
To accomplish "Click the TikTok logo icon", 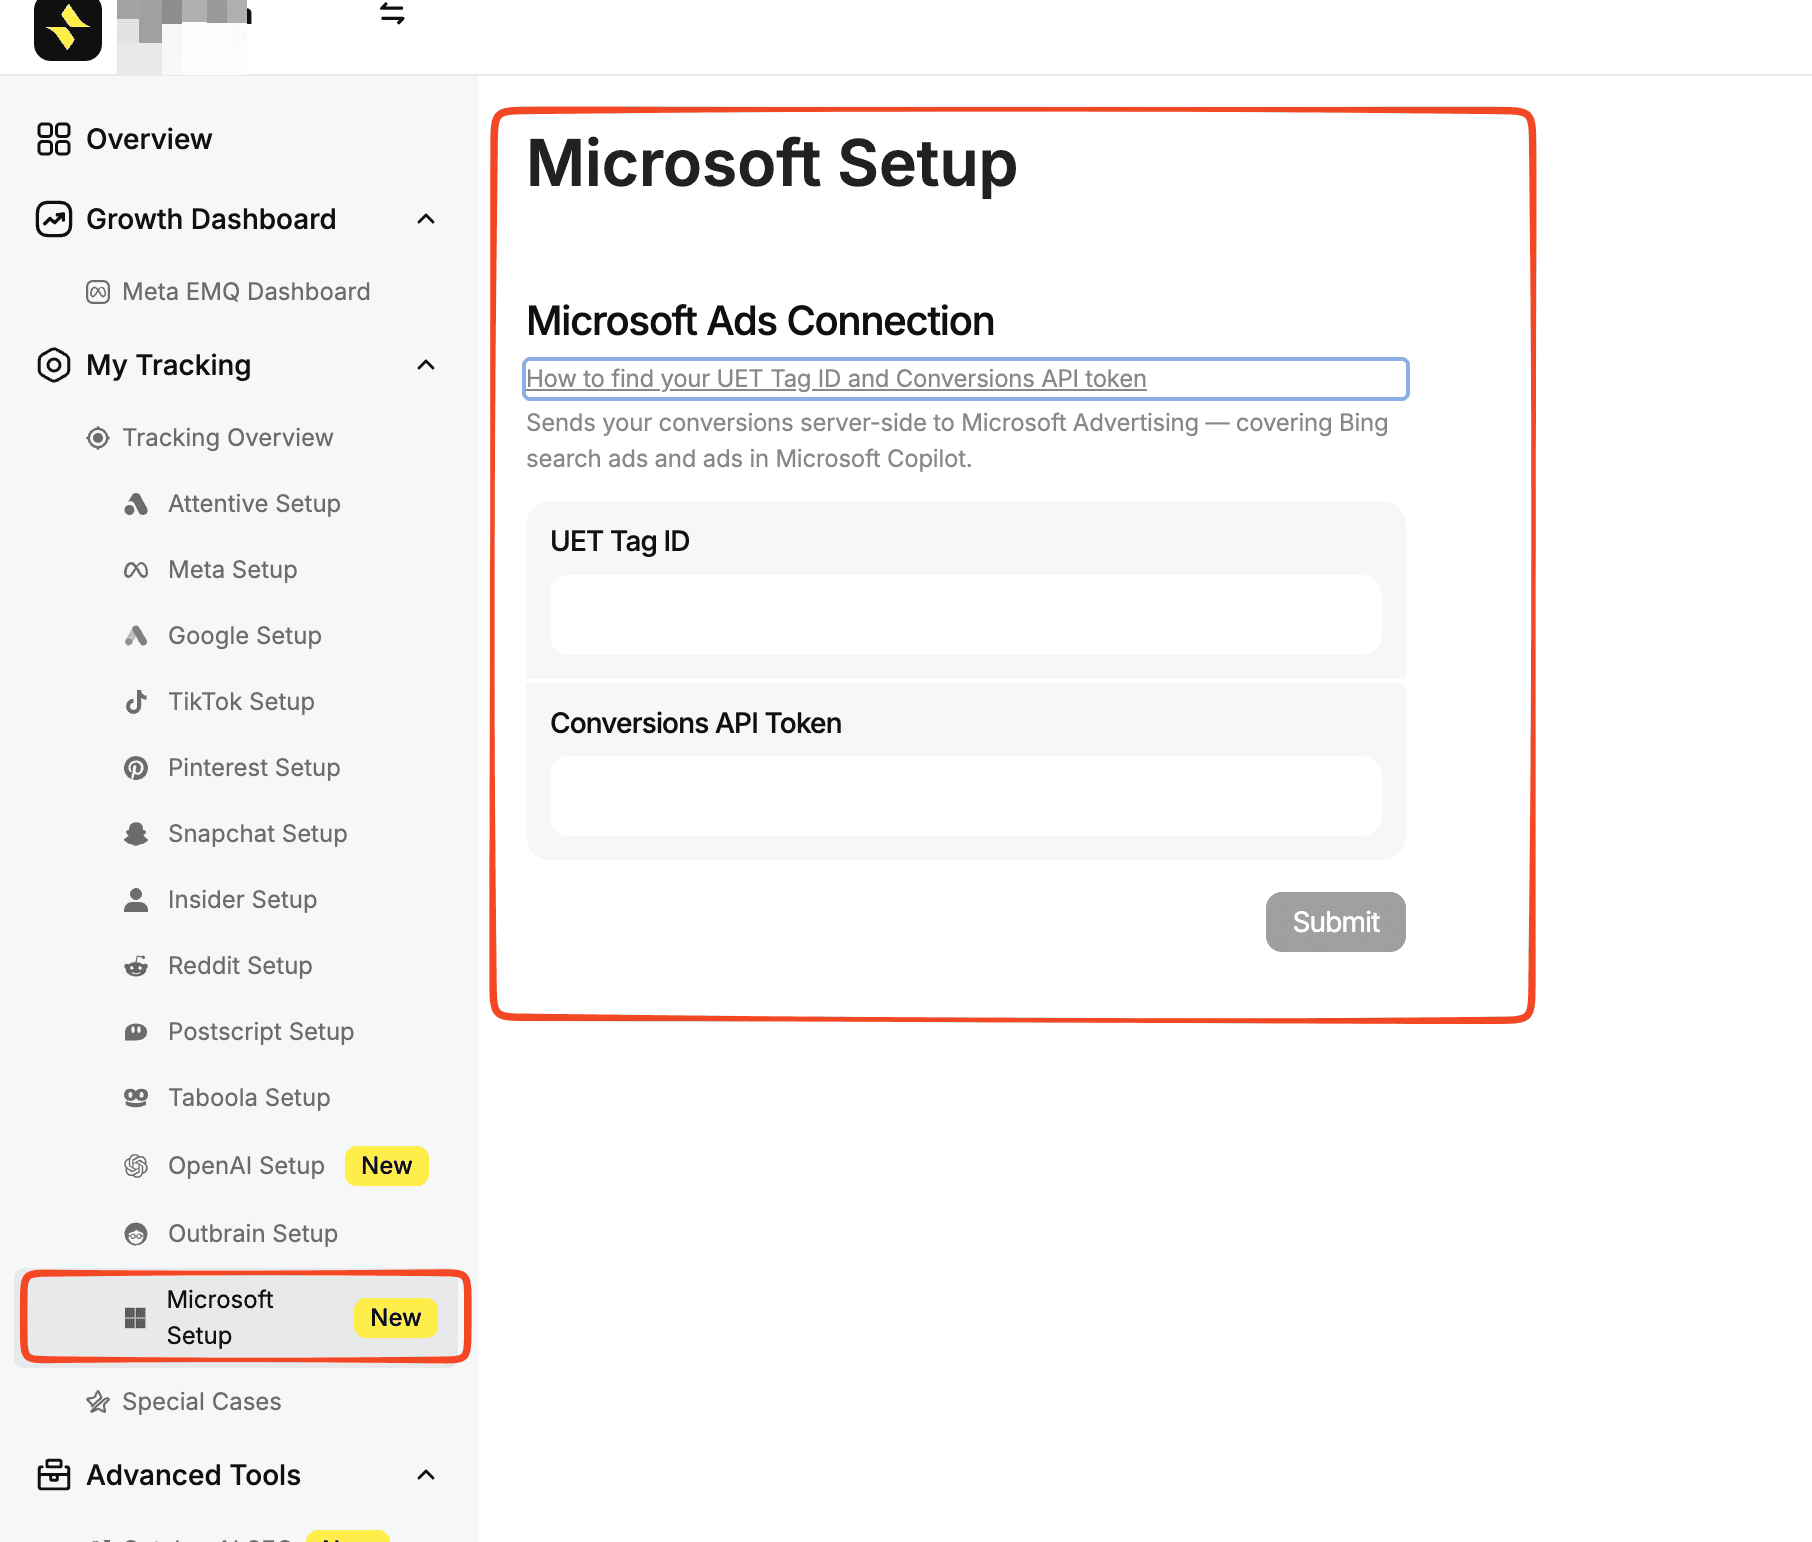I will [x=136, y=702].
